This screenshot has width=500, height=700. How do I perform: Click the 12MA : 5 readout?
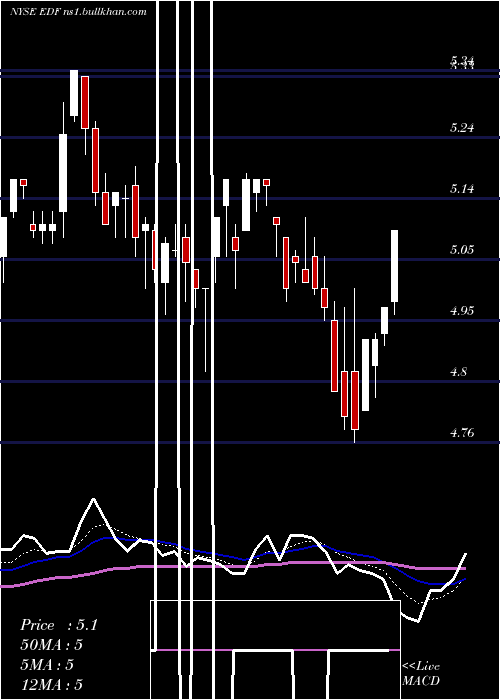coord(51,684)
